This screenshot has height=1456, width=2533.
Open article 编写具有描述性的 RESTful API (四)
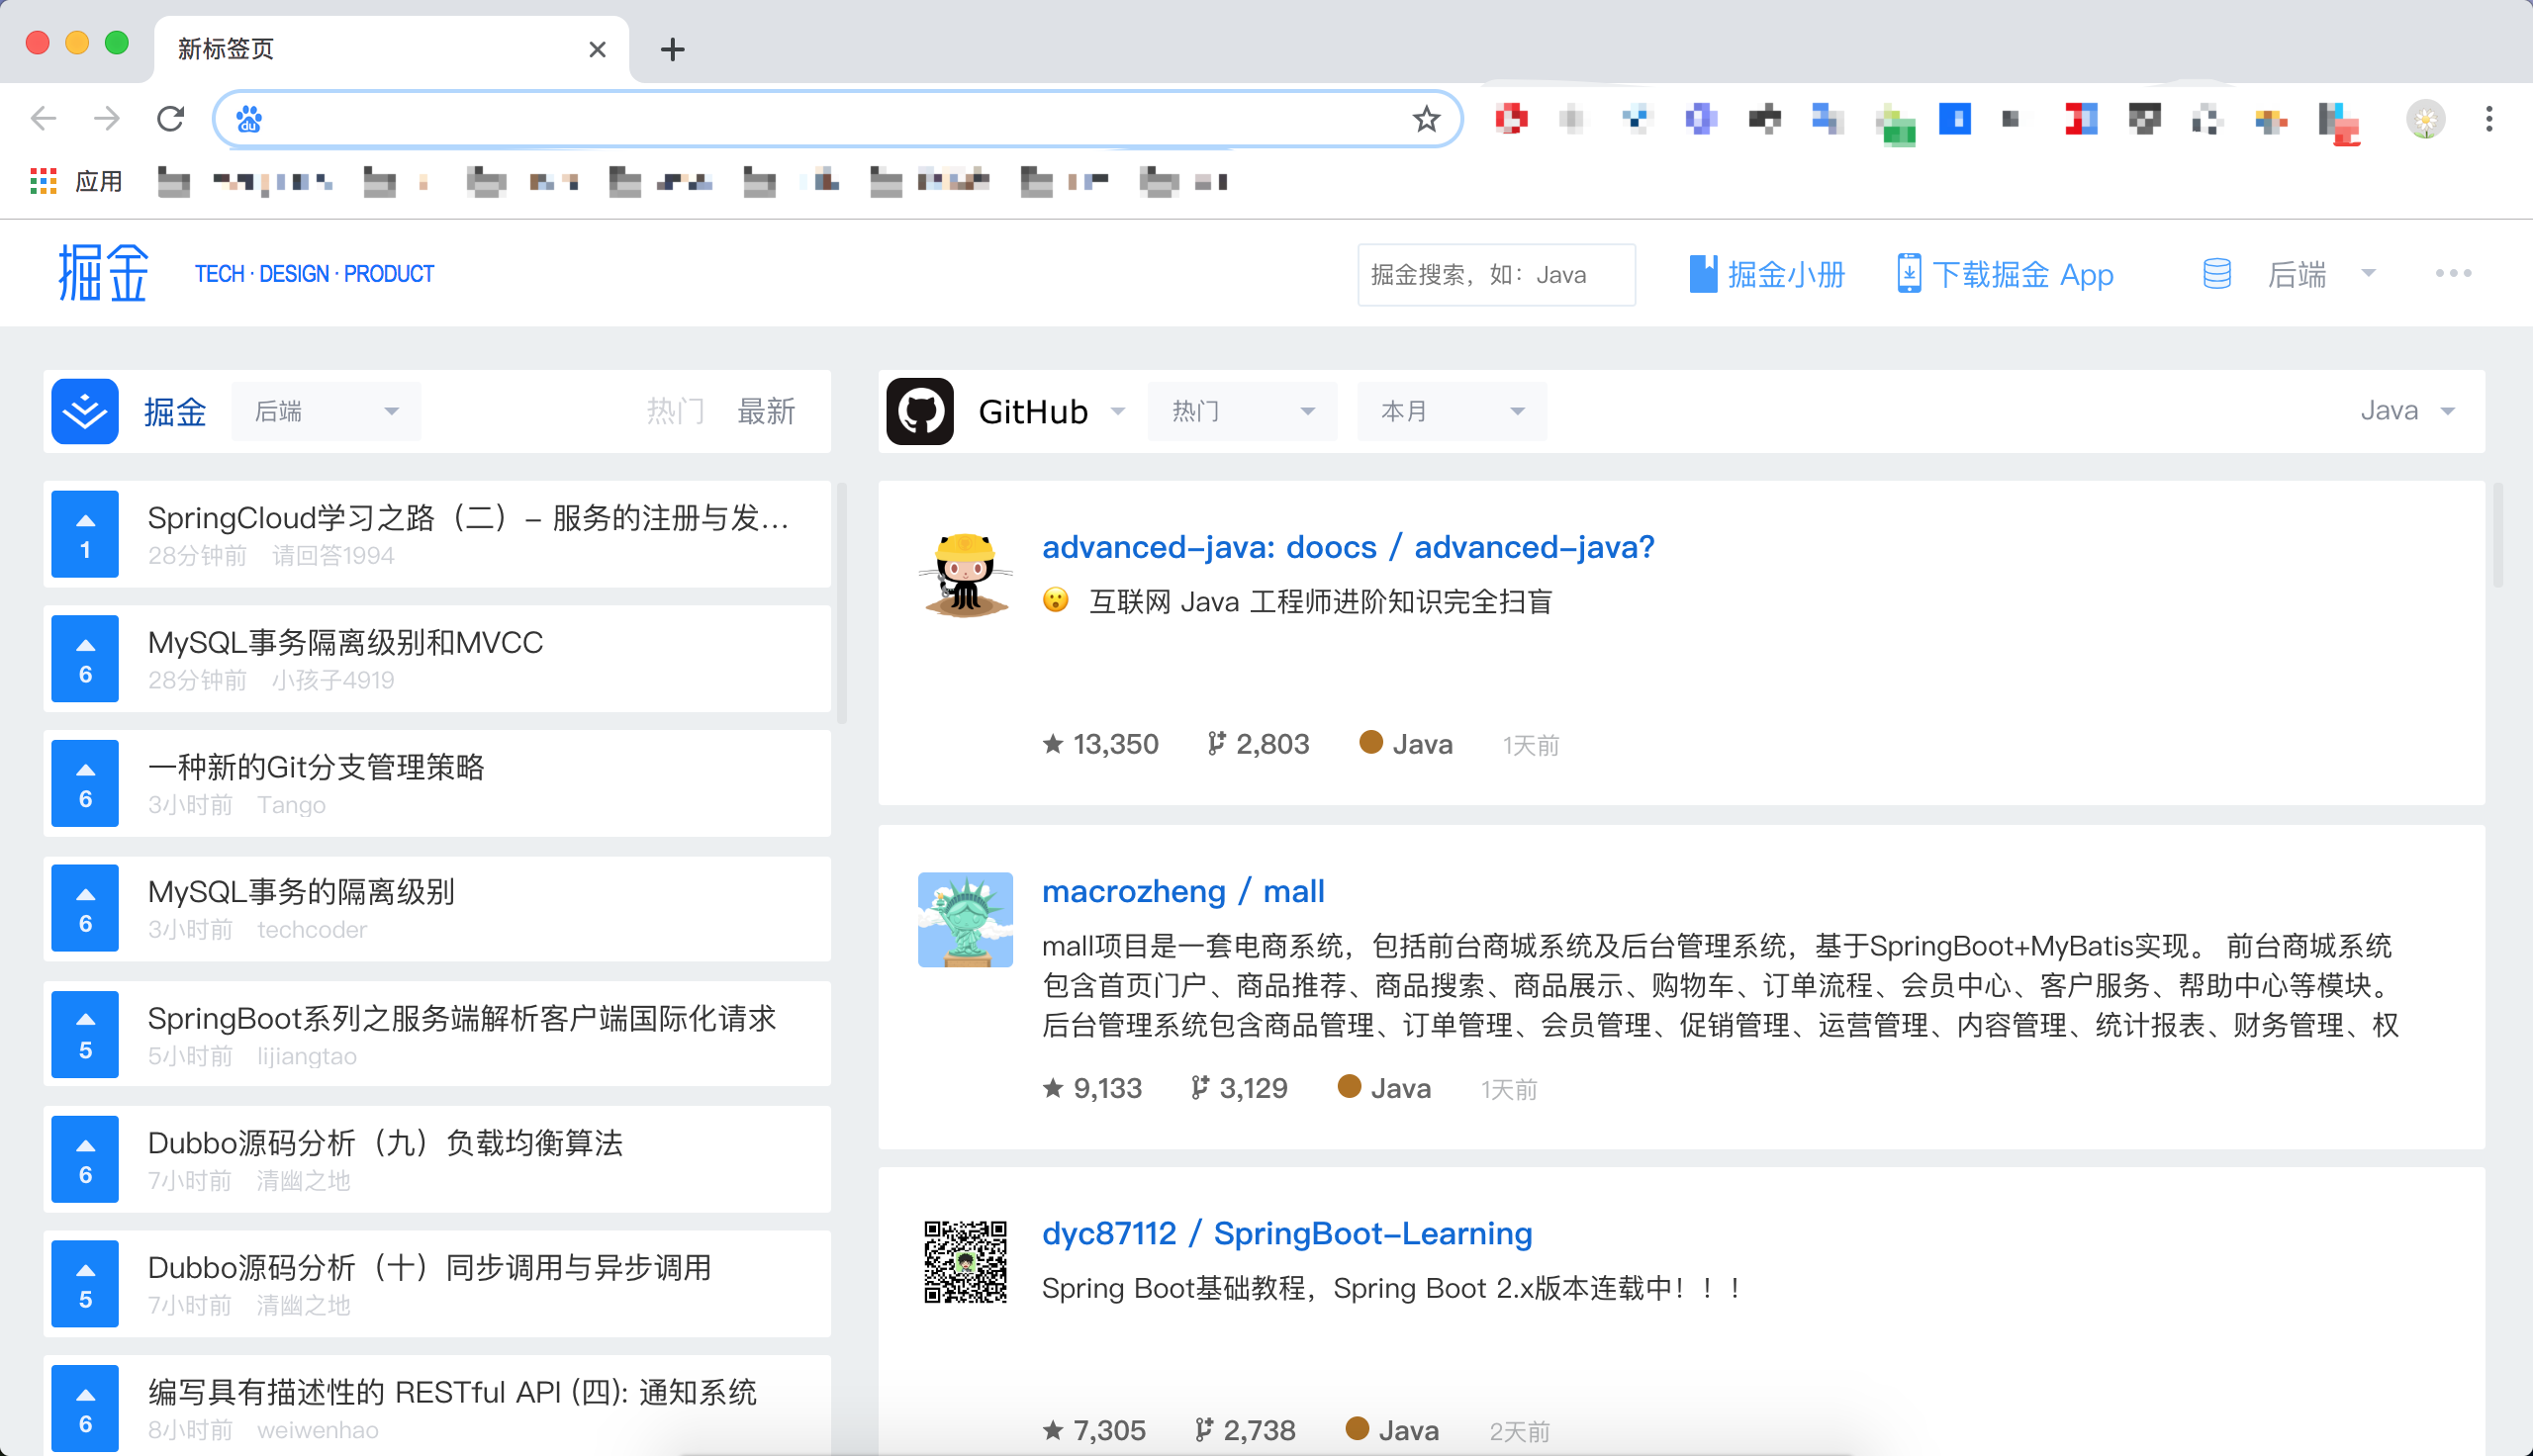pyautogui.click(x=452, y=1391)
